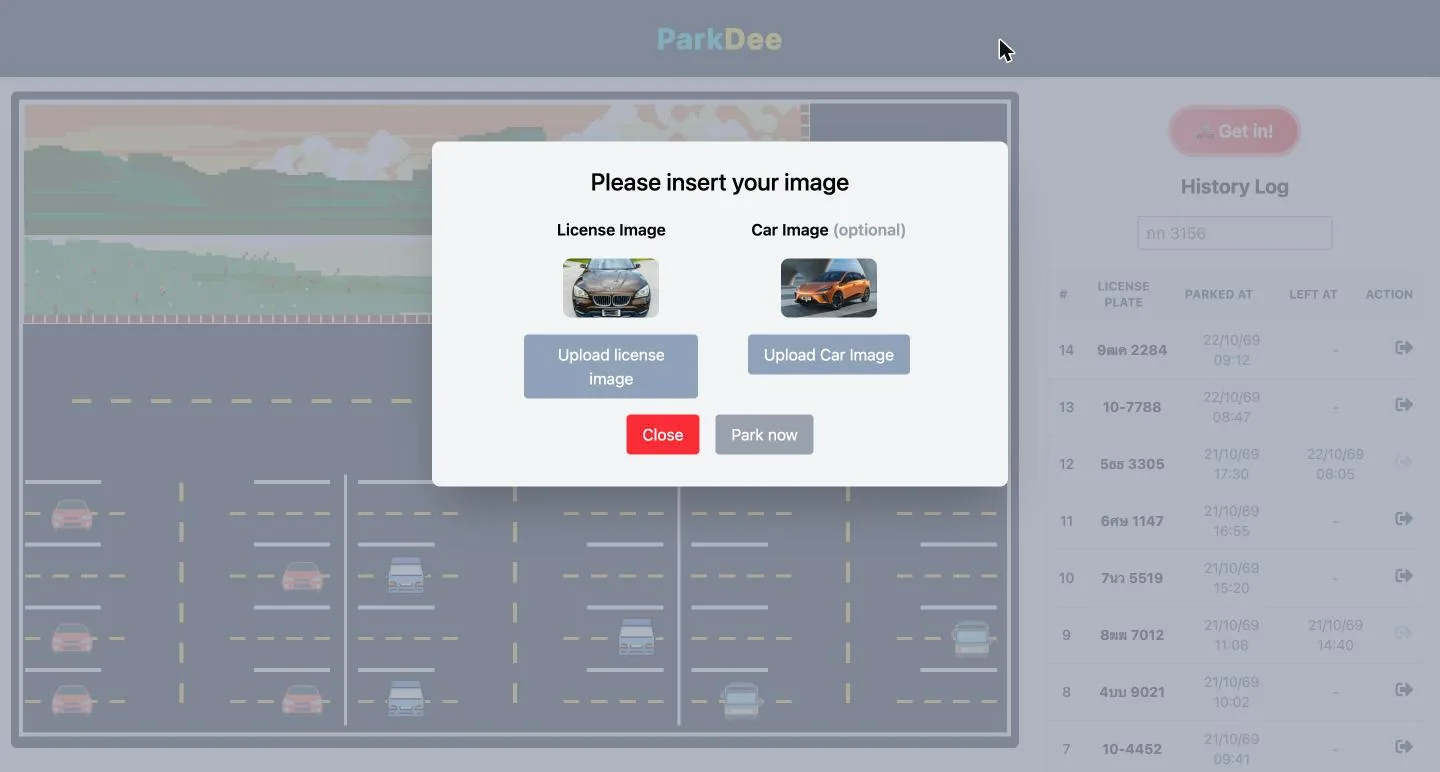Image resolution: width=1440 pixels, height=772 pixels.
Task: Click the Upload license image button
Action: pos(611,366)
